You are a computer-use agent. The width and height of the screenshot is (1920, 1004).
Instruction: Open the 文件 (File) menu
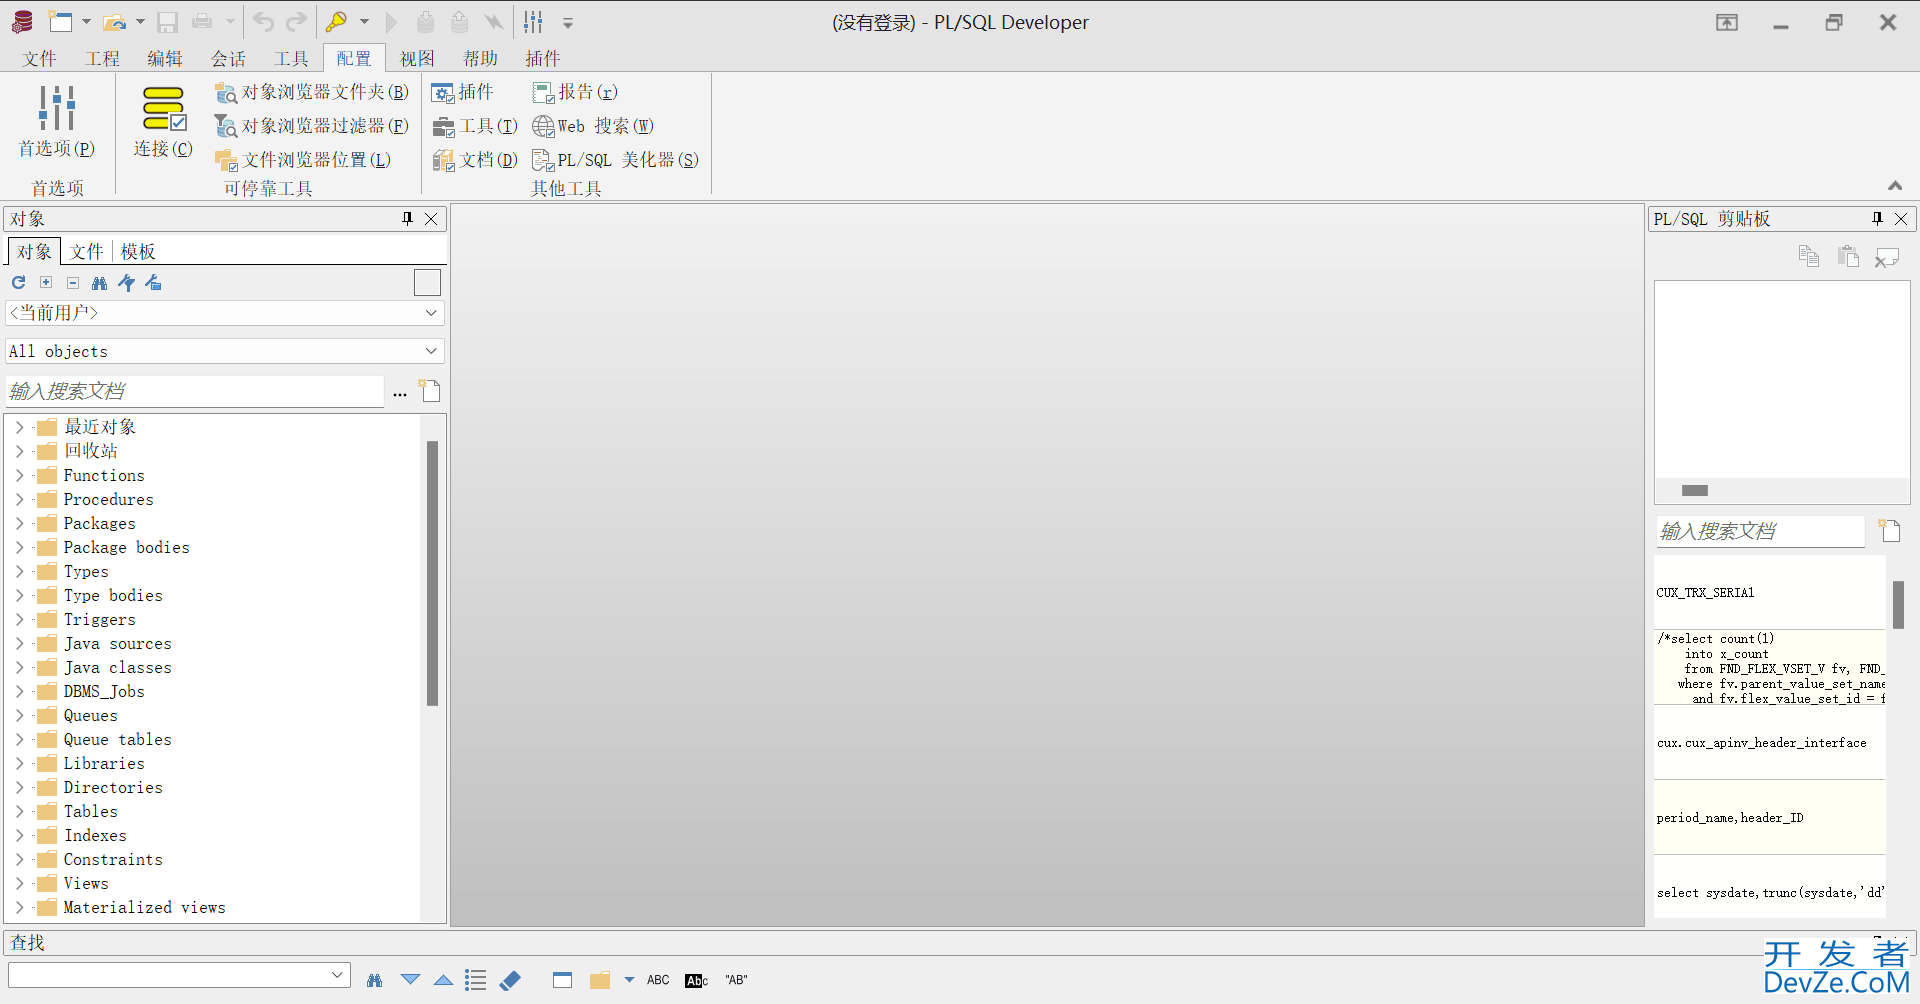click(39, 59)
